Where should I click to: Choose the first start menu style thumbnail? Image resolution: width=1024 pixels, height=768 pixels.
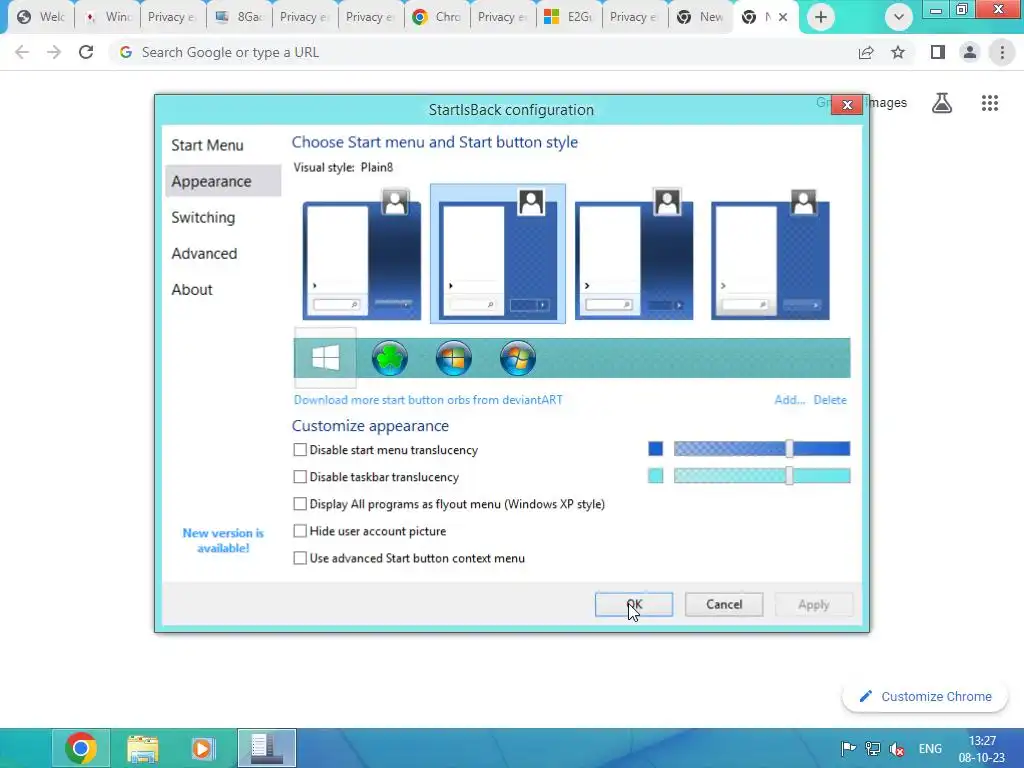click(x=362, y=254)
